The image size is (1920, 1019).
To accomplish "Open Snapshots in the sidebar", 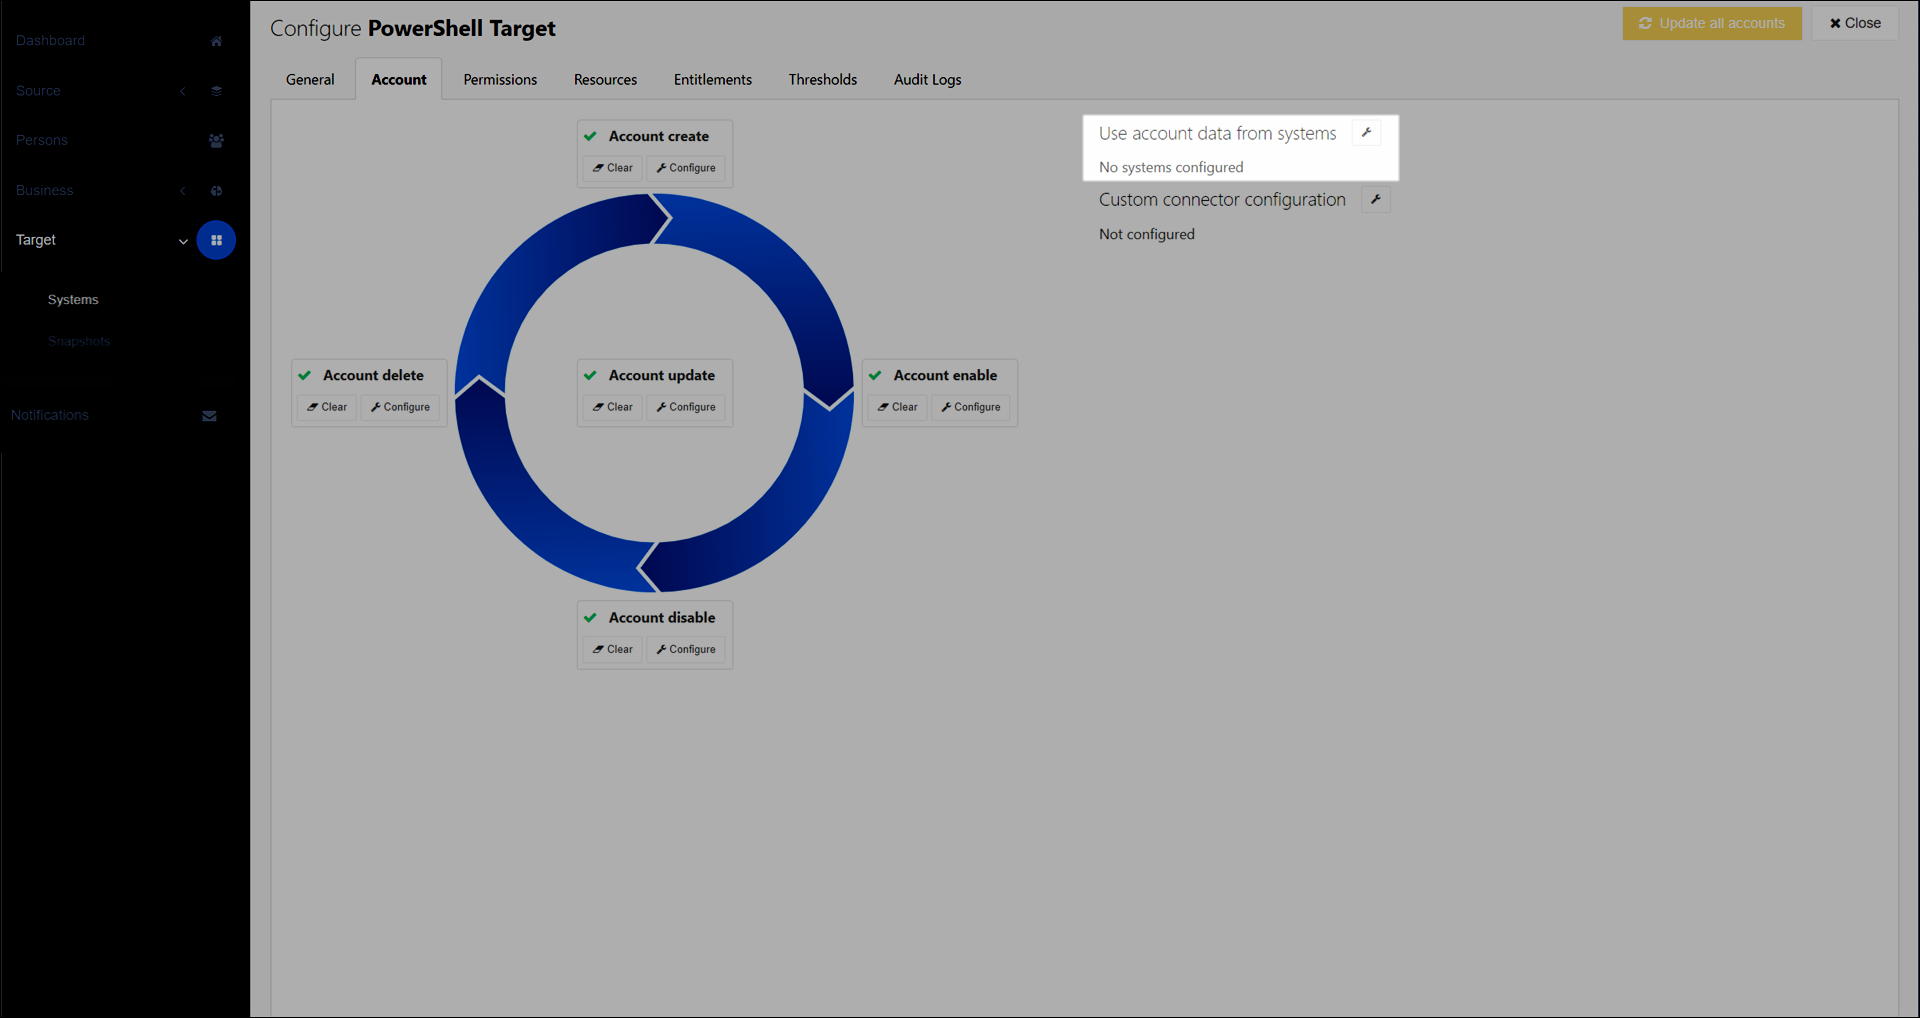I will [79, 342].
